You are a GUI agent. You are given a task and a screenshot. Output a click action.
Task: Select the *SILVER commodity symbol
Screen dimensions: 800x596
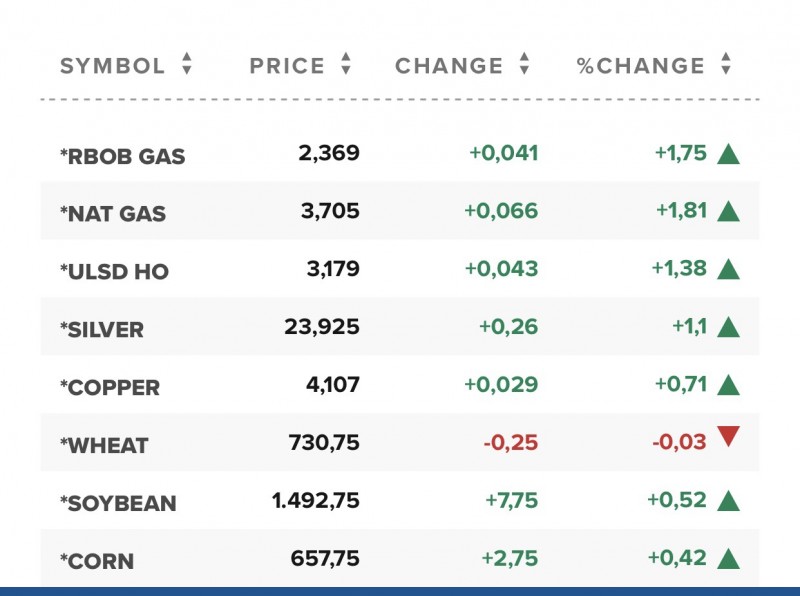pos(102,330)
